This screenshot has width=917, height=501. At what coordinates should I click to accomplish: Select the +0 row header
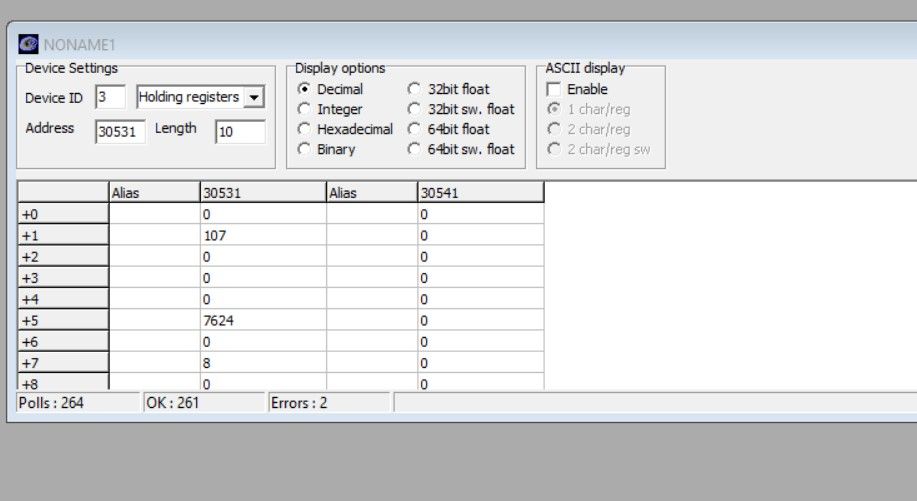point(63,214)
